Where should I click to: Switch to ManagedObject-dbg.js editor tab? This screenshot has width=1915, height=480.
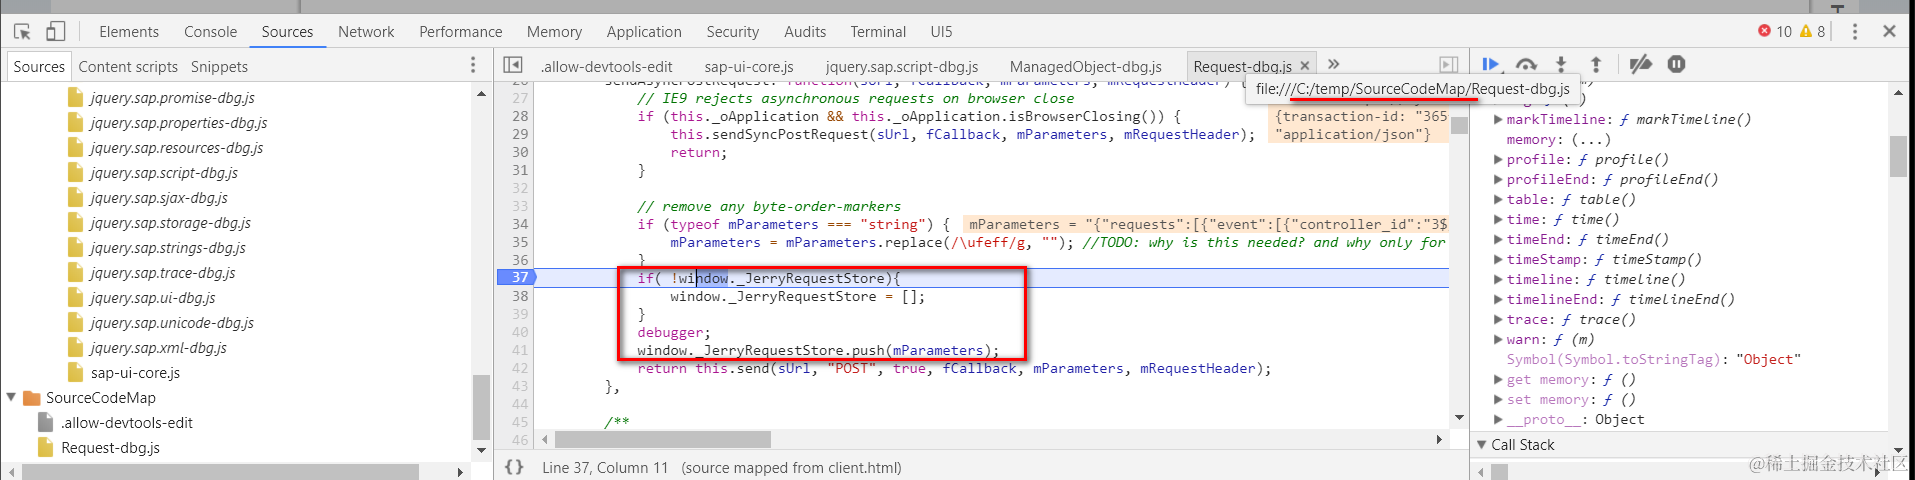(x=1086, y=67)
